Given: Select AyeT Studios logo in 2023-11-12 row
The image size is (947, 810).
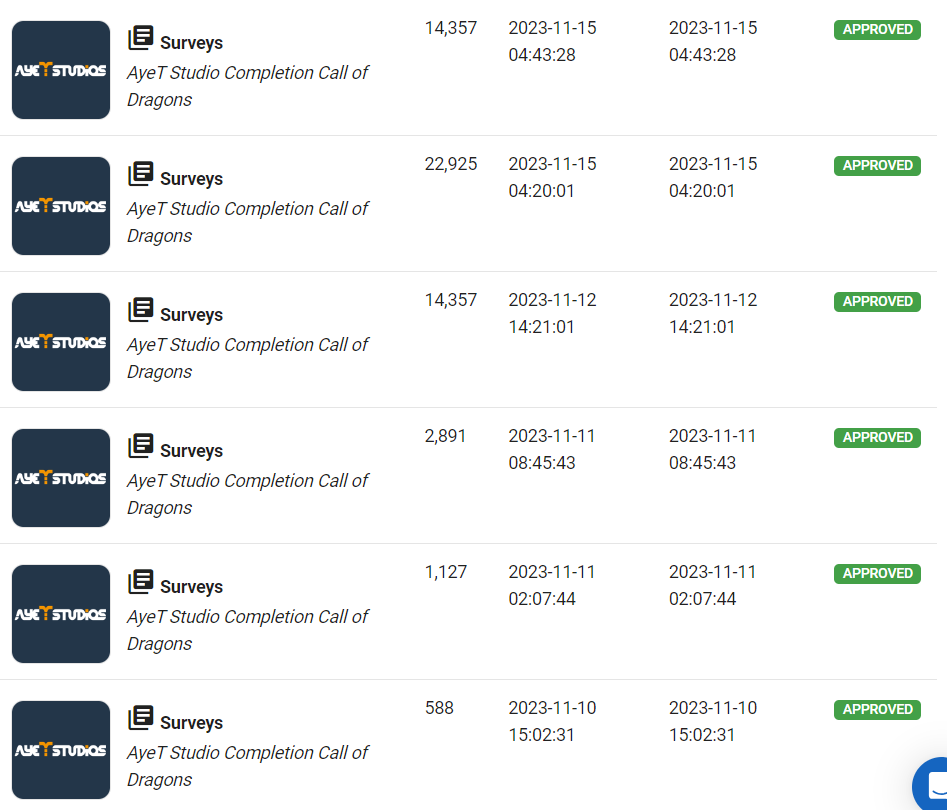Looking at the screenshot, I should coord(61,342).
